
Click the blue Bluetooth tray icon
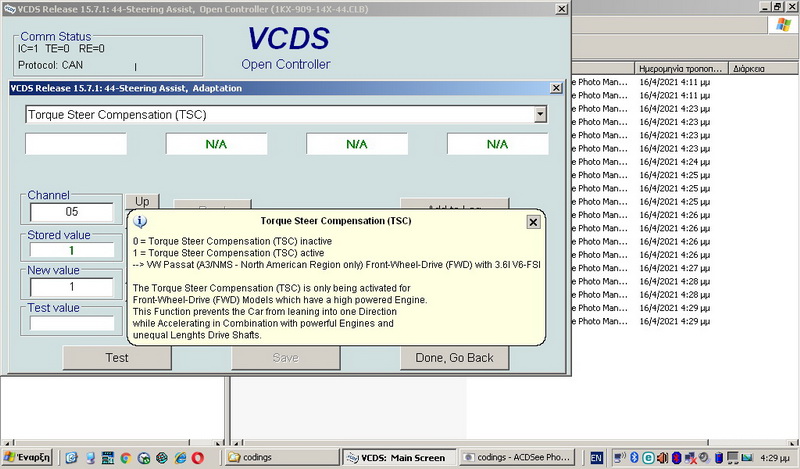[634, 457]
